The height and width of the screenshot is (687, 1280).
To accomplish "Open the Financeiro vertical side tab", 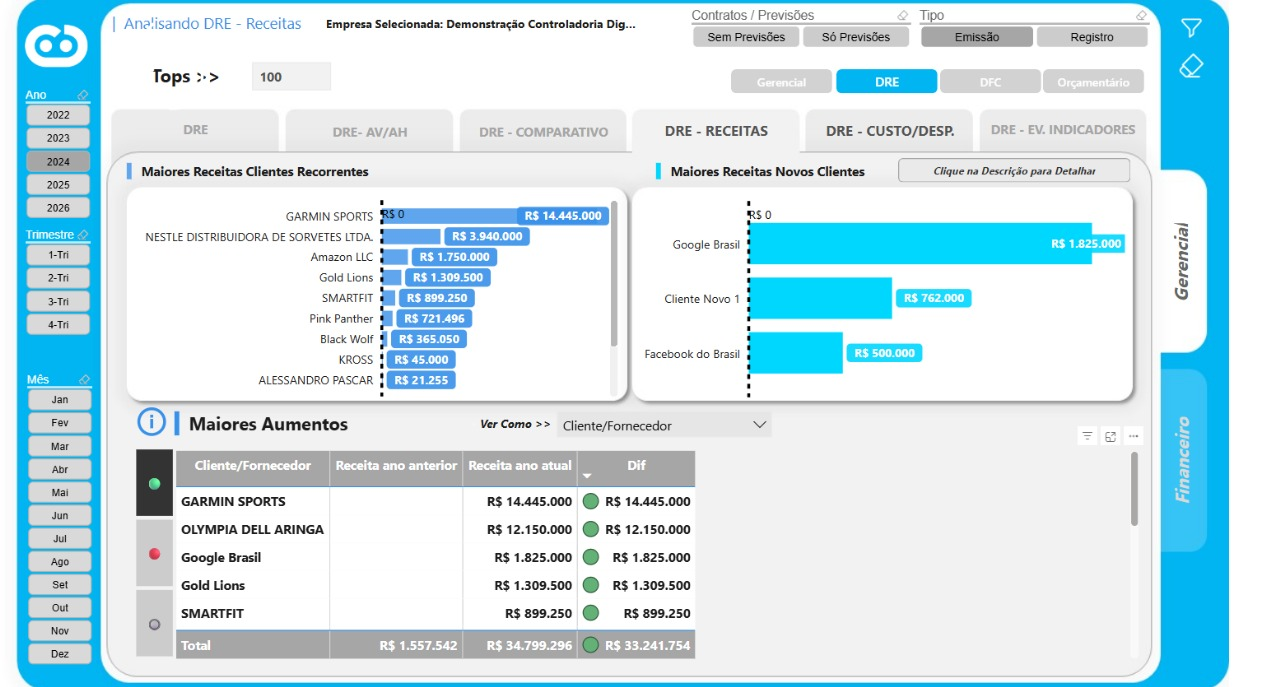I will pyautogui.click(x=1182, y=459).
